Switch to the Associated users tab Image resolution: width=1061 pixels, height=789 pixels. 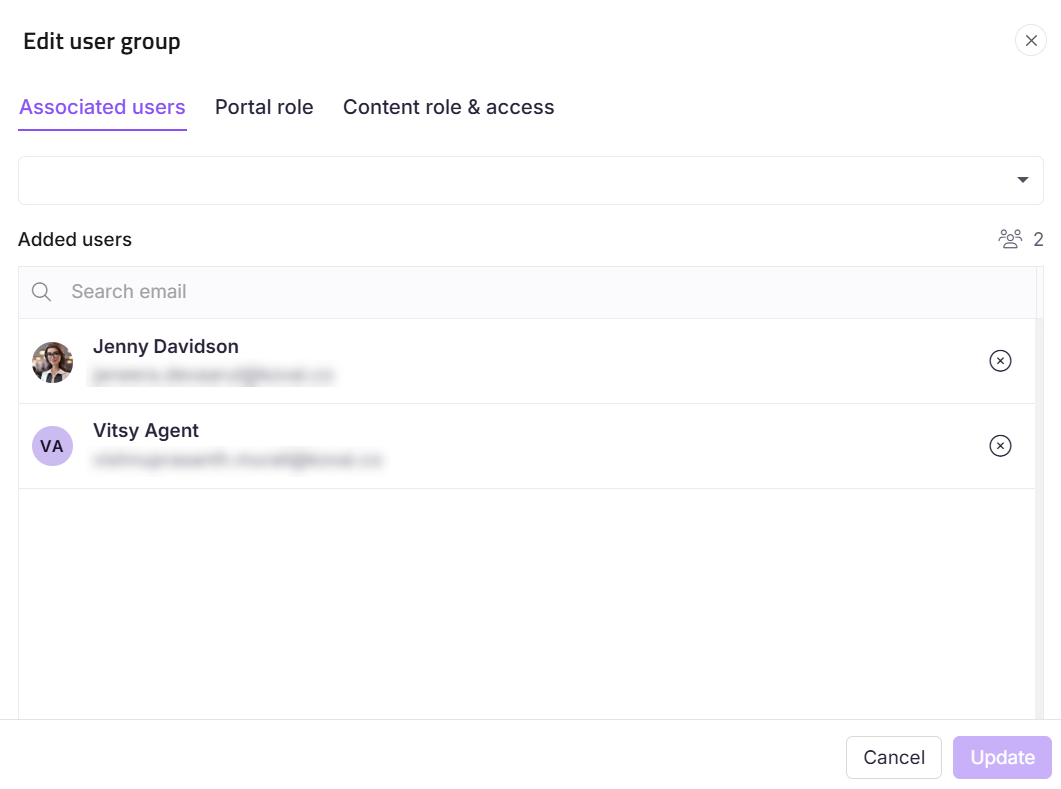click(x=102, y=107)
